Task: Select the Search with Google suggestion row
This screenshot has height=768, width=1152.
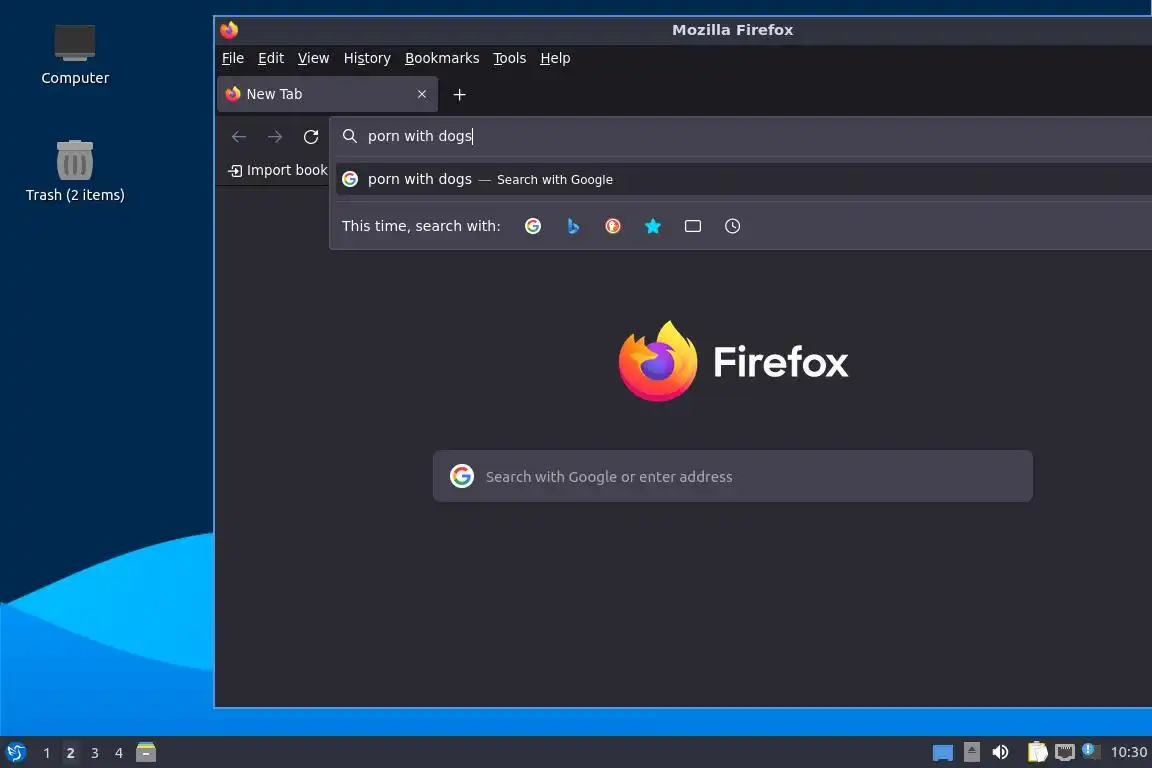Action: click(x=744, y=179)
